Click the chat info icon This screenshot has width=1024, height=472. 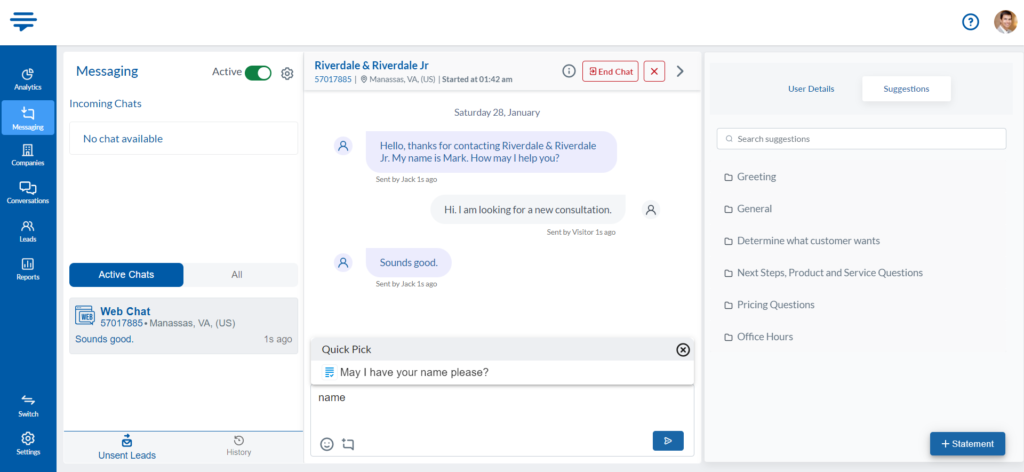pyautogui.click(x=569, y=71)
